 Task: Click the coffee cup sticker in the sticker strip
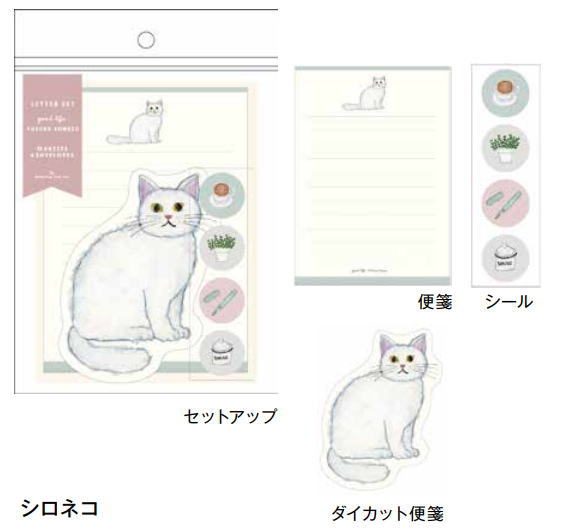pyautogui.click(x=505, y=92)
